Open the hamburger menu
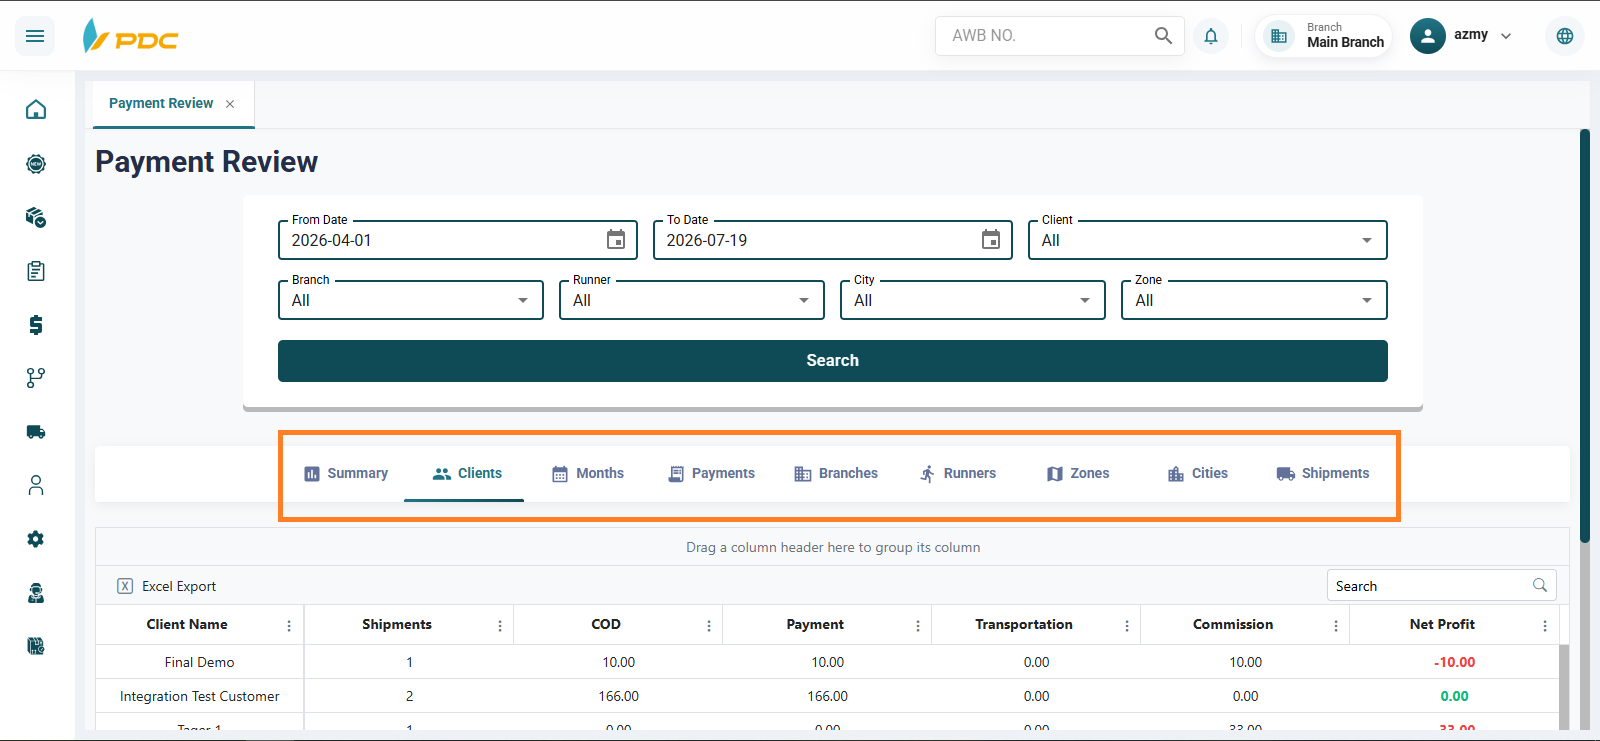 (35, 36)
